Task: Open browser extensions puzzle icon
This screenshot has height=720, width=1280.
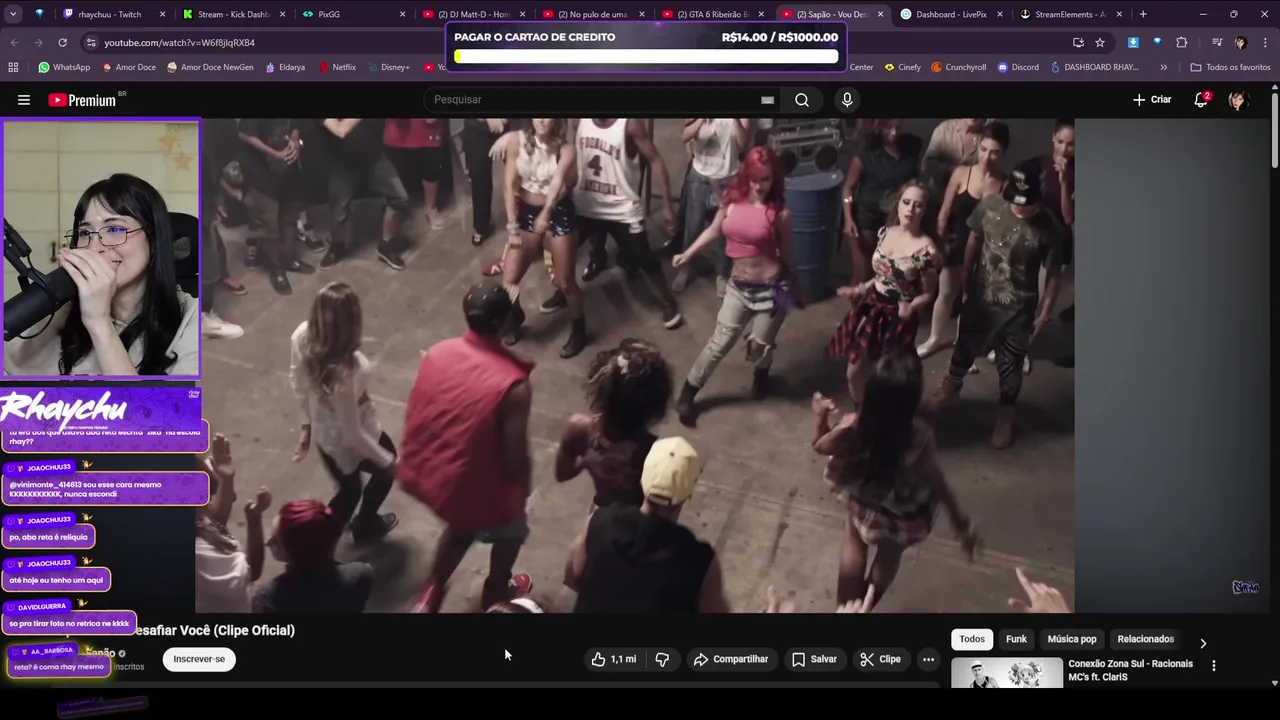Action: coord(1182,43)
